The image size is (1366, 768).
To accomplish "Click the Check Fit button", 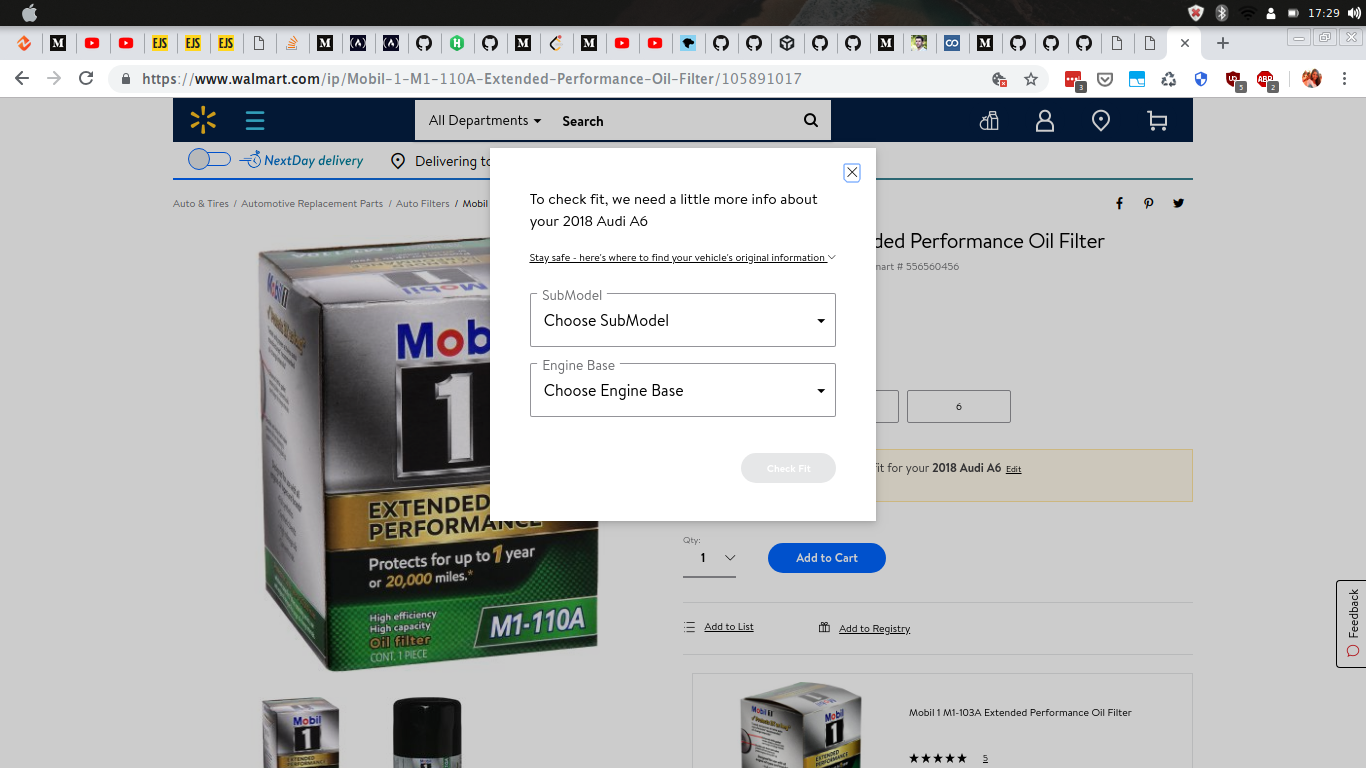I will click(788, 468).
